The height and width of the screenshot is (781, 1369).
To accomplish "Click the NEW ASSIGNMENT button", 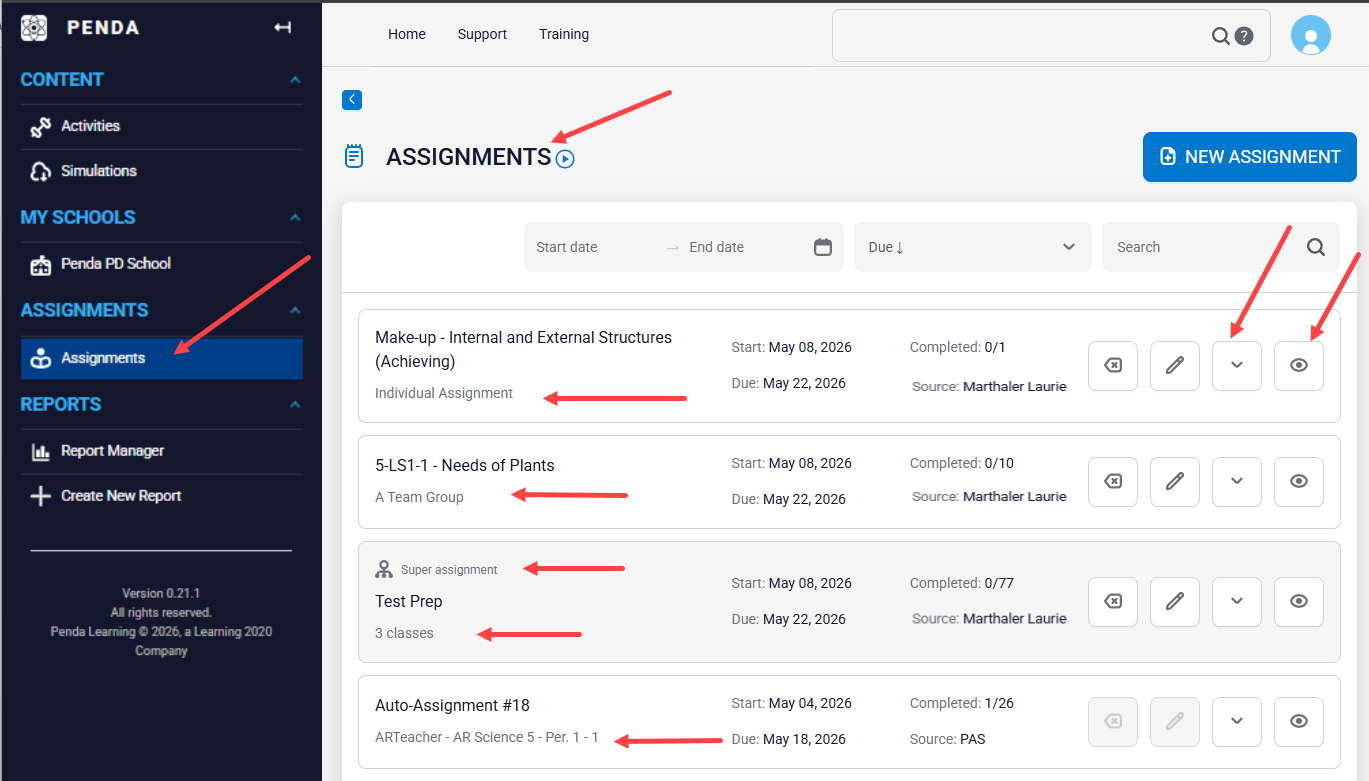I will (1250, 157).
